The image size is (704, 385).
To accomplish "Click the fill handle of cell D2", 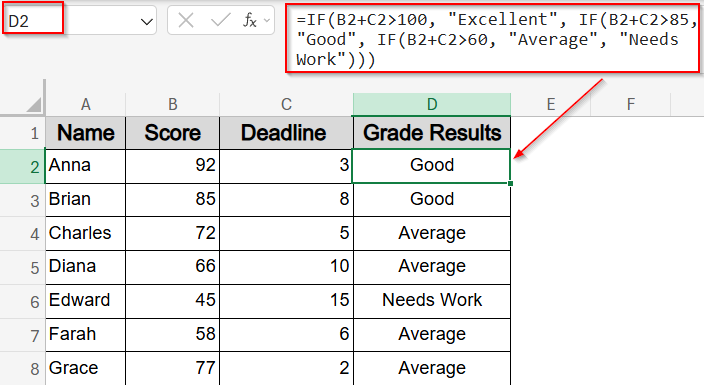I will click(x=510, y=183).
